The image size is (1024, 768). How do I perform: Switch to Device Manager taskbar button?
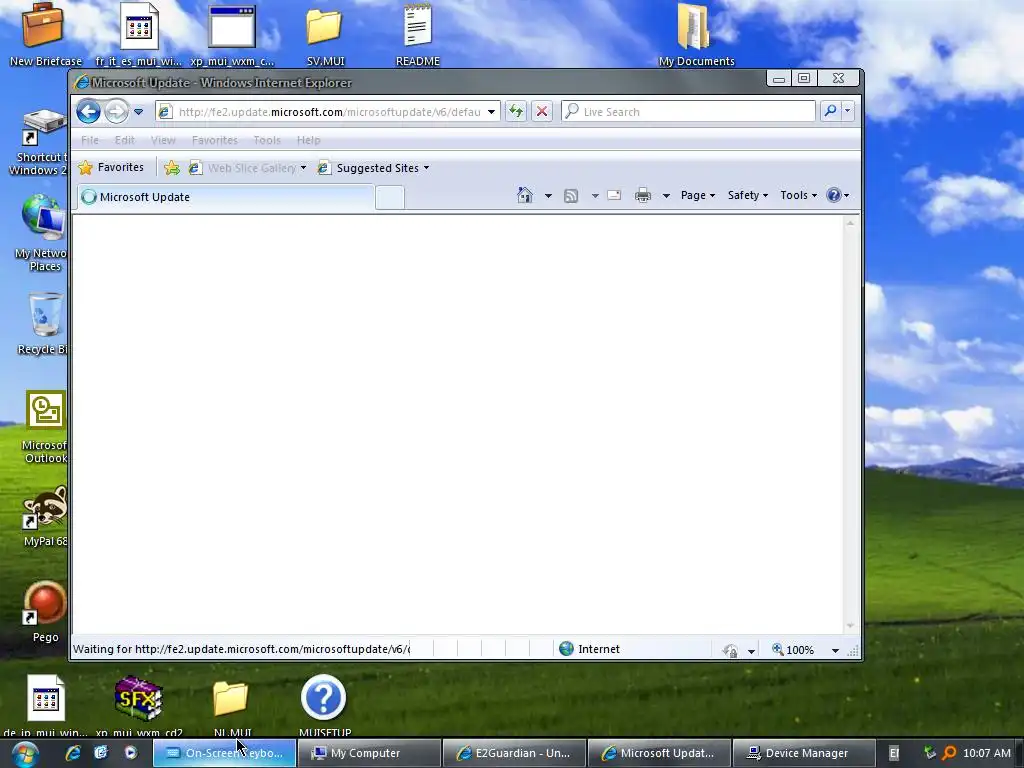click(804, 753)
